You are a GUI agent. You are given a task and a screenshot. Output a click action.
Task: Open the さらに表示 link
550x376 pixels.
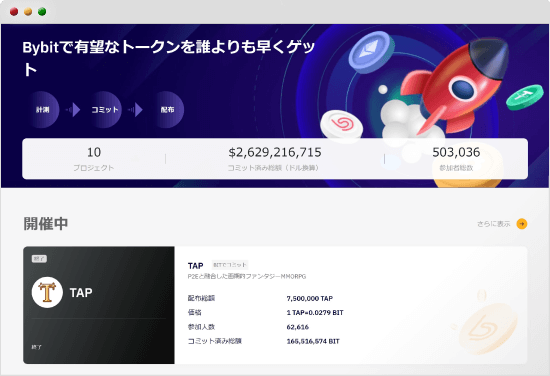point(494,224)
